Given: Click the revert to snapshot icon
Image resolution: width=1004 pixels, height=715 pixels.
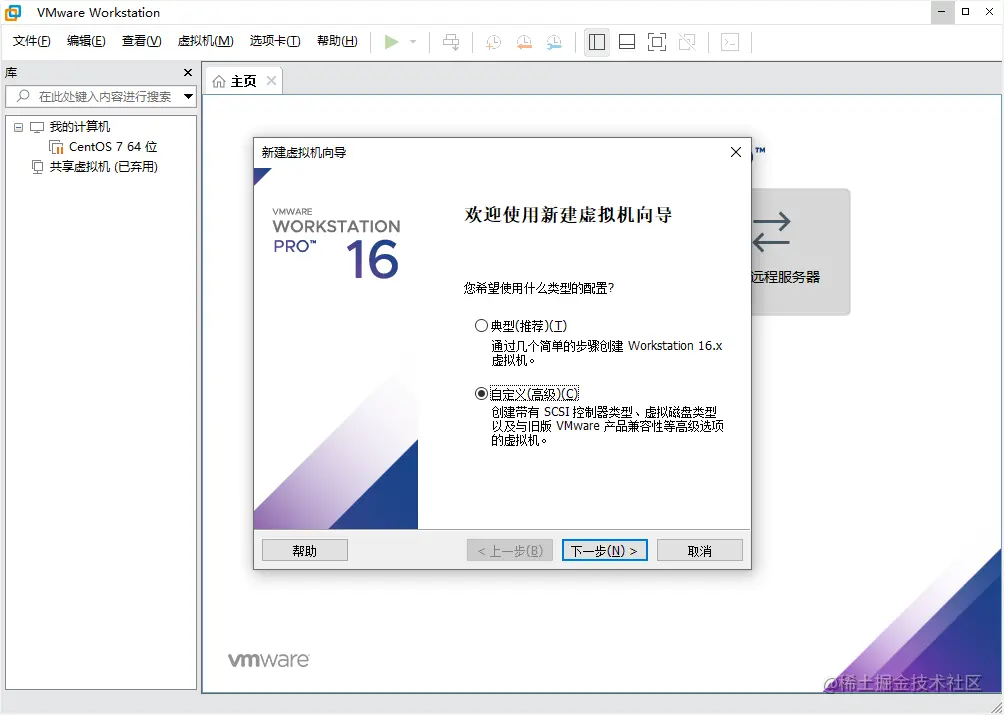Looking at the screenshot, I should pyautogui.click(x=524, y=42).
